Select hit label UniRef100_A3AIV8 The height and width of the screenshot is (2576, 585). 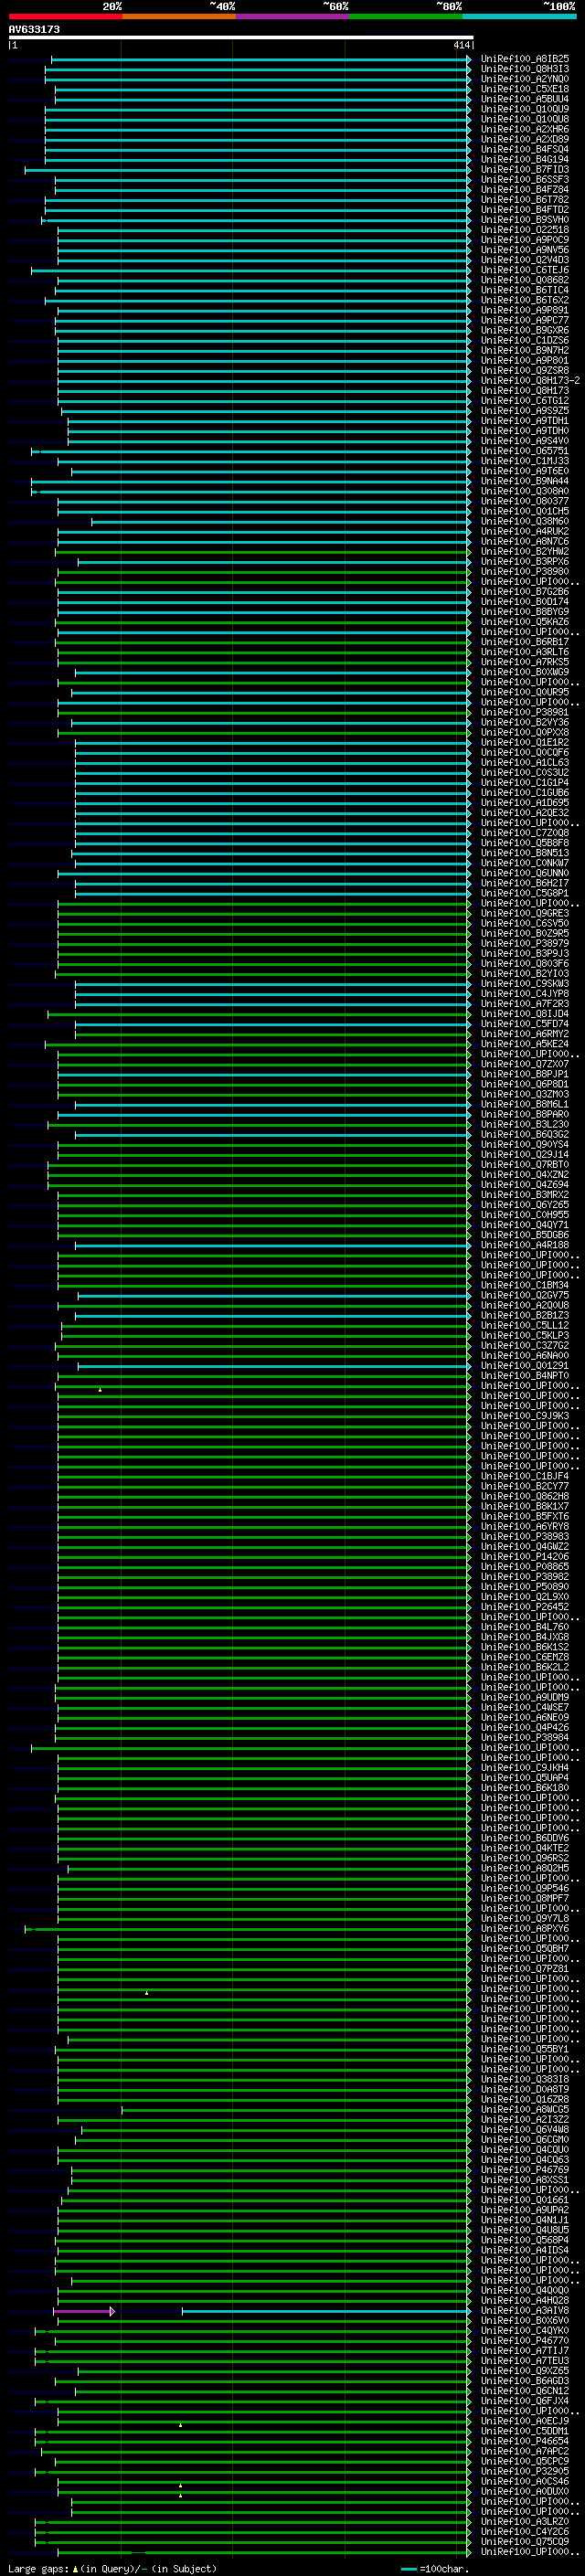pyautogui.click(x=525, y=2311)
